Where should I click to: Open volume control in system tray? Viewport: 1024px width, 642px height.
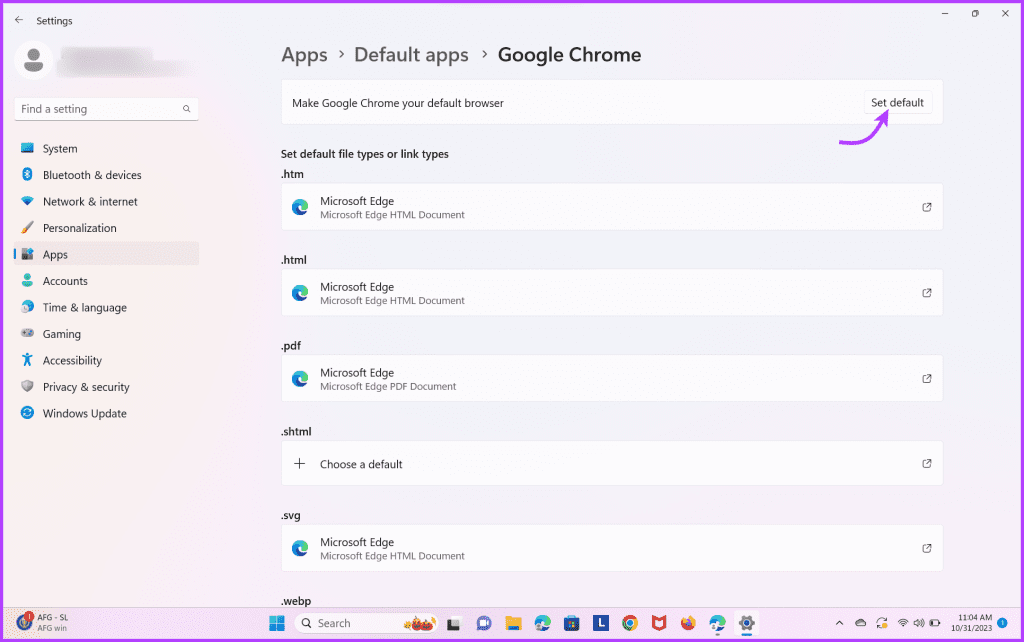pyautogui.click(x=919, y=623)
